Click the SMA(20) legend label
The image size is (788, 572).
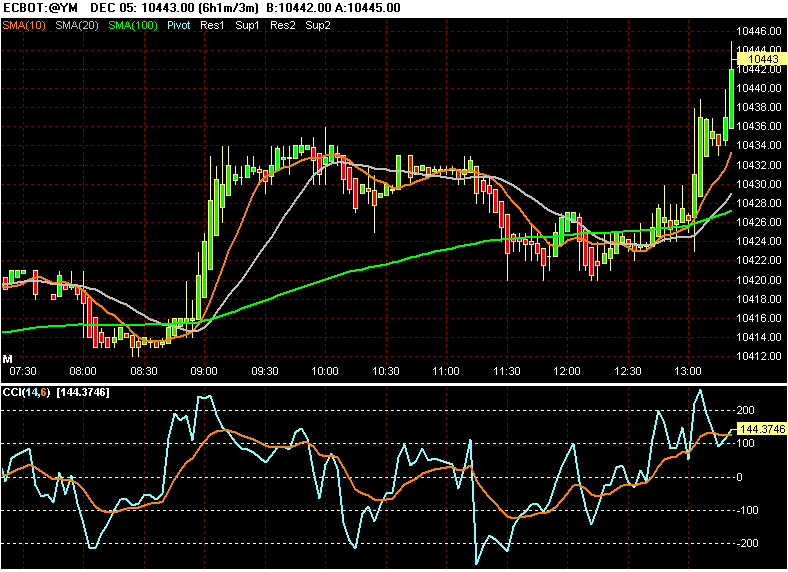point(77,25)
